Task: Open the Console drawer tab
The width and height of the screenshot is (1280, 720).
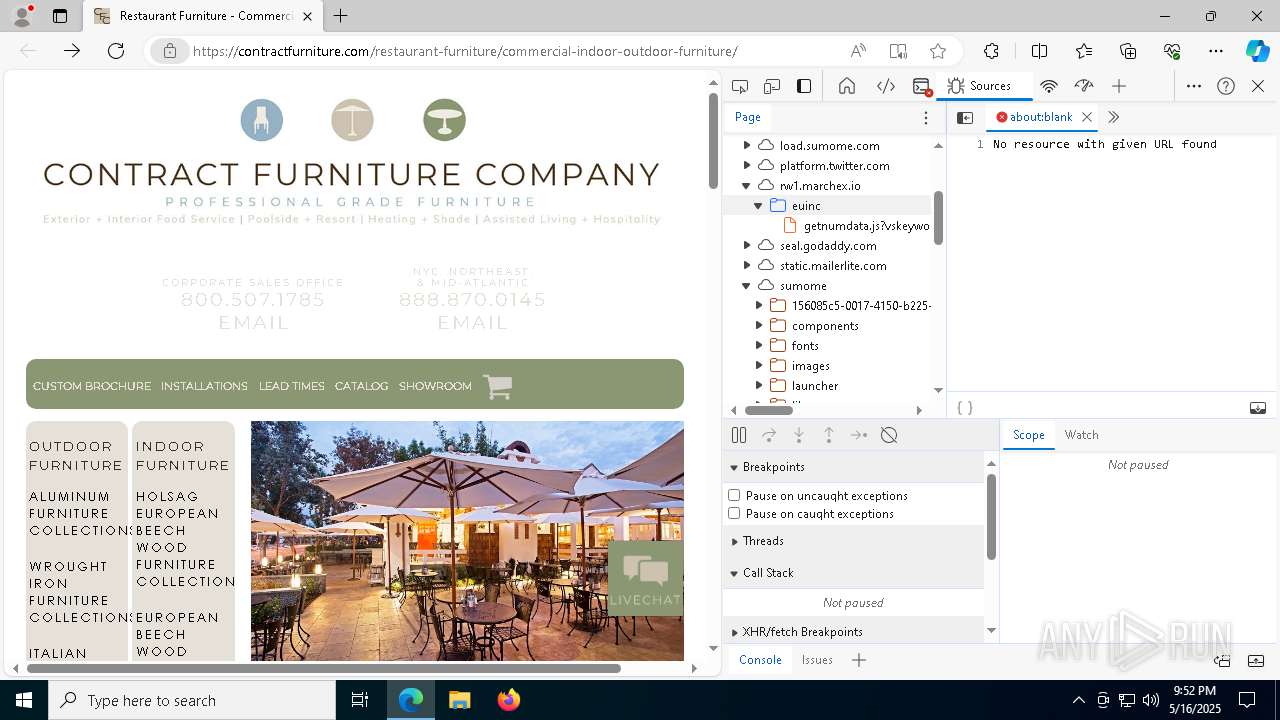Action: pos(760,660)
